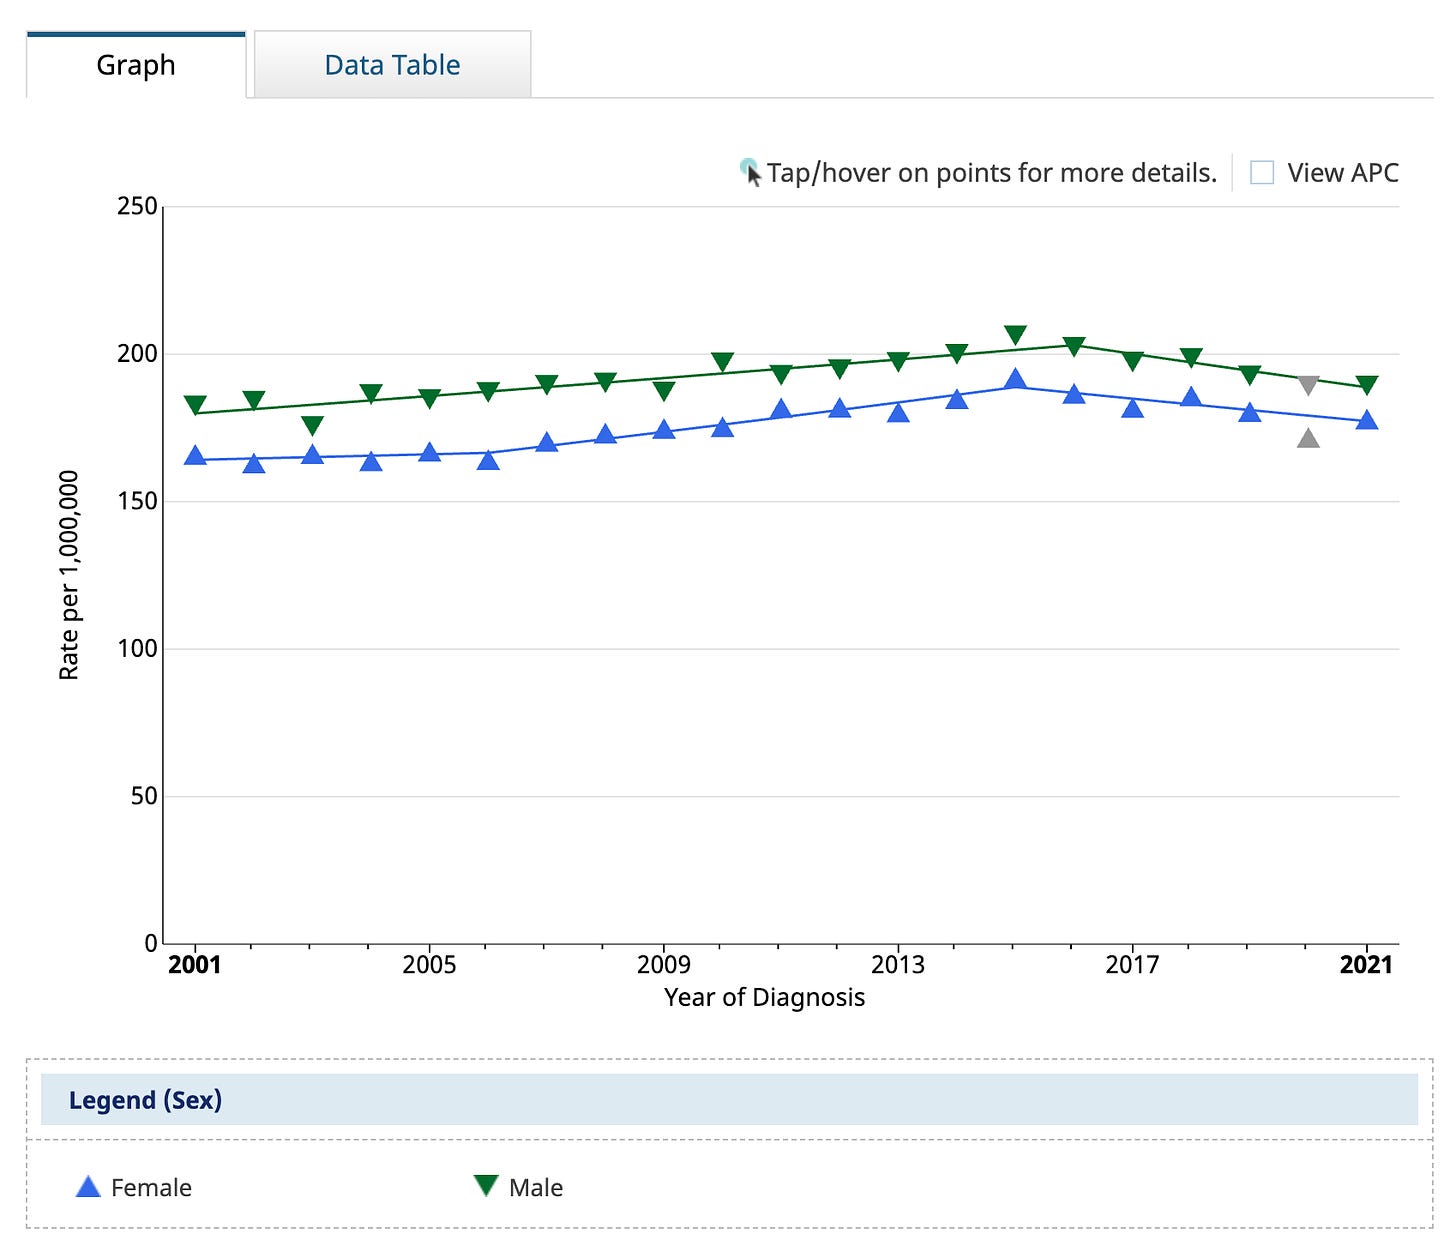Click the '2005' x-axis label
The height and width of the screenshot is (1240, 1456).
429,965
